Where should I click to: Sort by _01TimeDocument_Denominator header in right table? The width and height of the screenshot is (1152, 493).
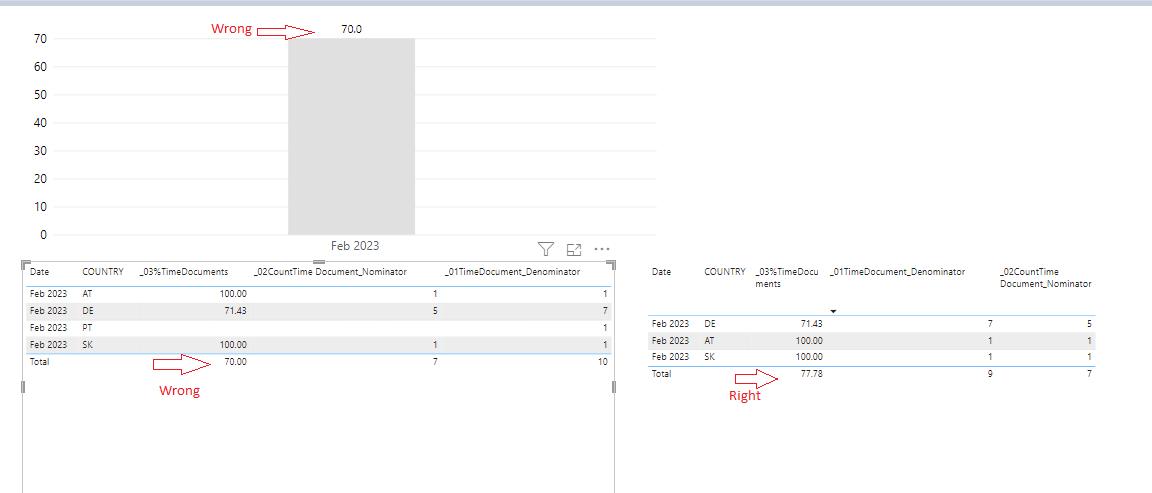tap(896, 272)
